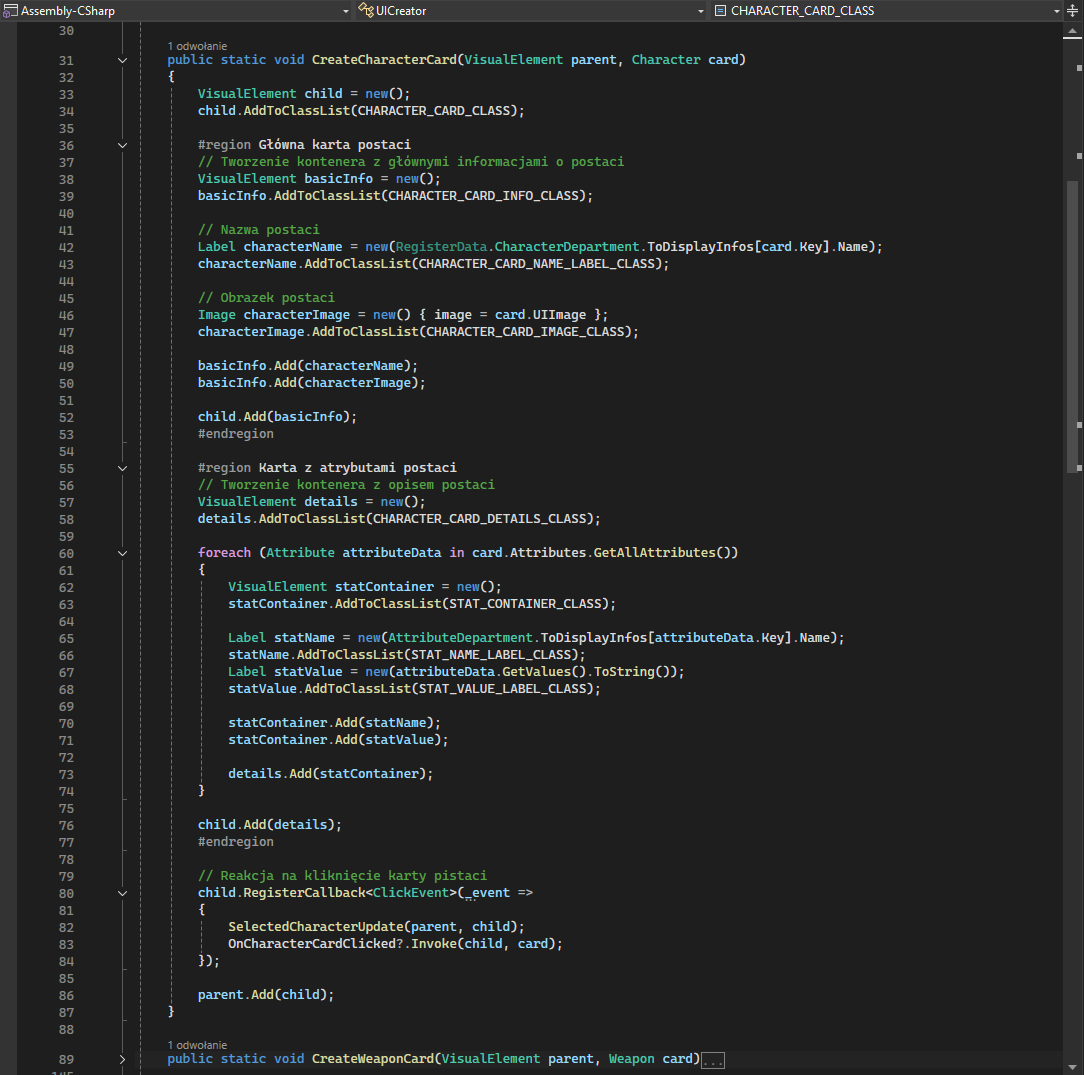This screenshot has width=1084, height=1075.
Task: Collapse the 'Karta z atrybutami postaci' region
Action: [123, 468]
